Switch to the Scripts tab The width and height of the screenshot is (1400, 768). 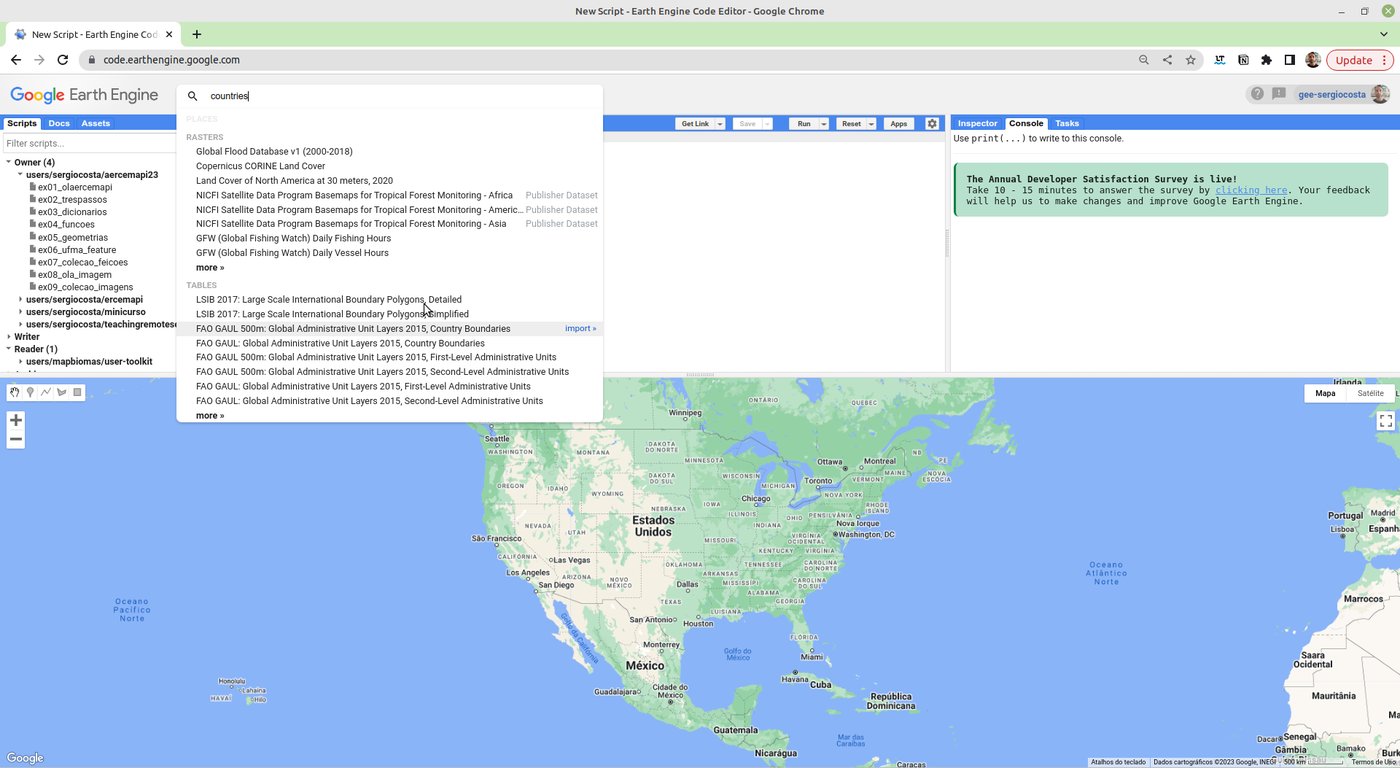click(22, 124)
